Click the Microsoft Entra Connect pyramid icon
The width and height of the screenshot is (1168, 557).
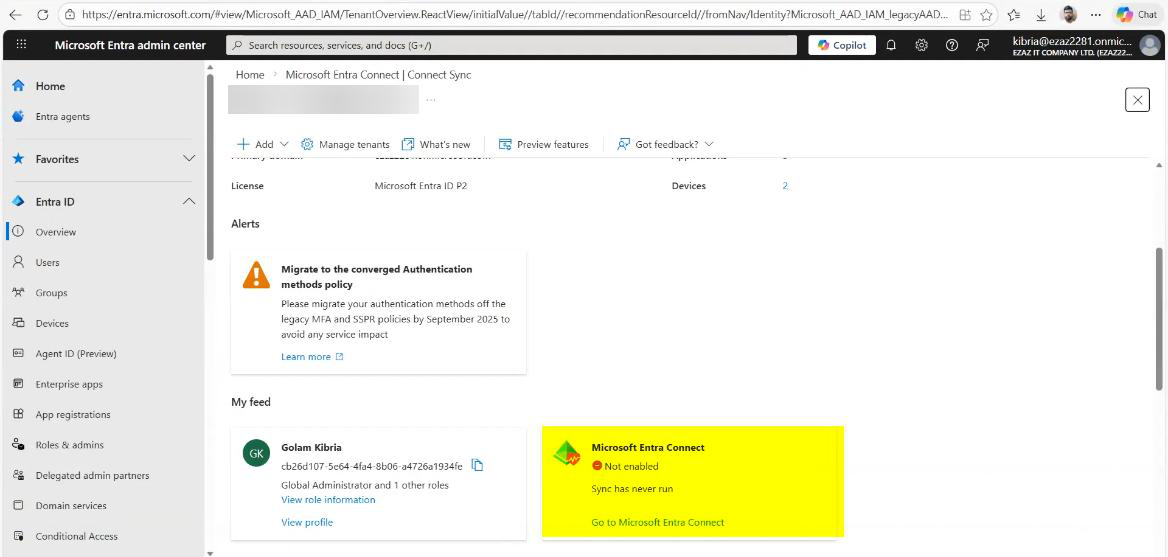pos(567,453)
